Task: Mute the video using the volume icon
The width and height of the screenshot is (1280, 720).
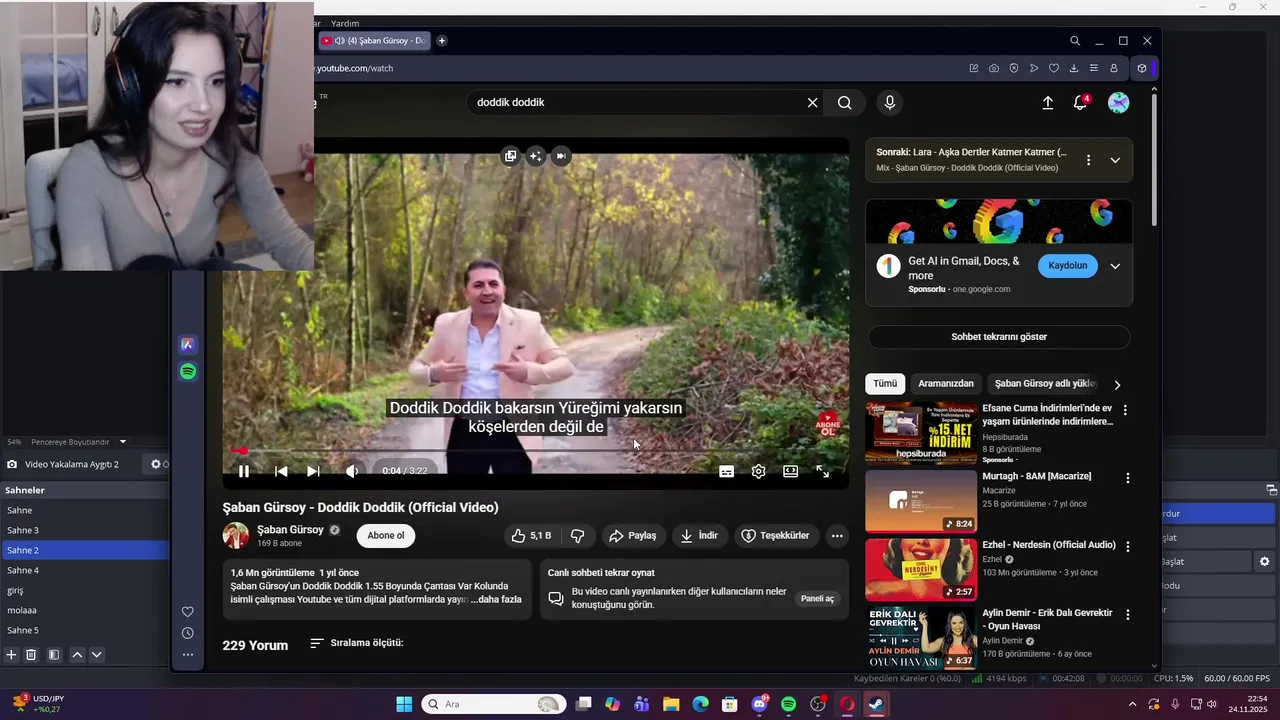Action: pos(352,471)
